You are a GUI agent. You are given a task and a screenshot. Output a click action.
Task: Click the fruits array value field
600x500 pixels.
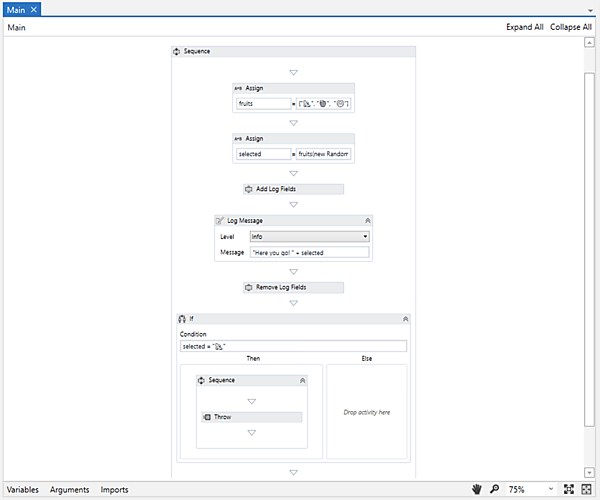tap(323, 104)
